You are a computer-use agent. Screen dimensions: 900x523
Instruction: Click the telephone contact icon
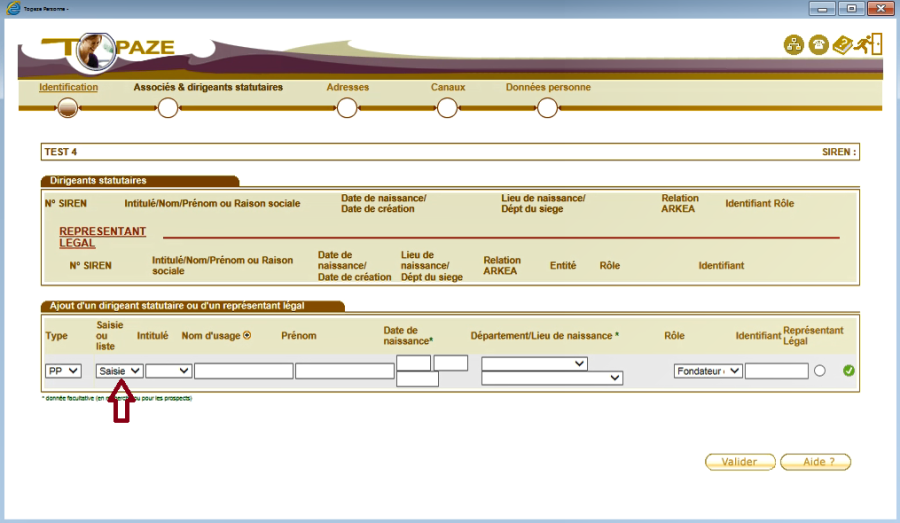tap(818, 46)
